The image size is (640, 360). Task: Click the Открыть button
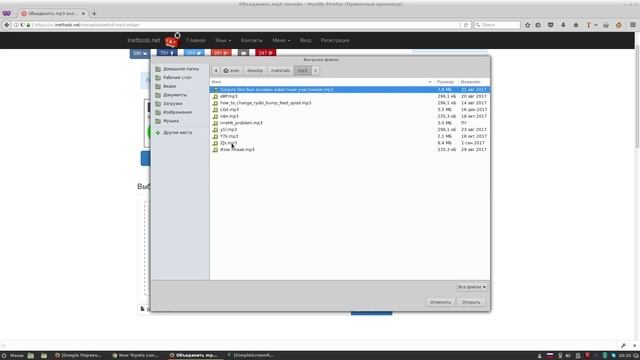click(x=471, y=302)
